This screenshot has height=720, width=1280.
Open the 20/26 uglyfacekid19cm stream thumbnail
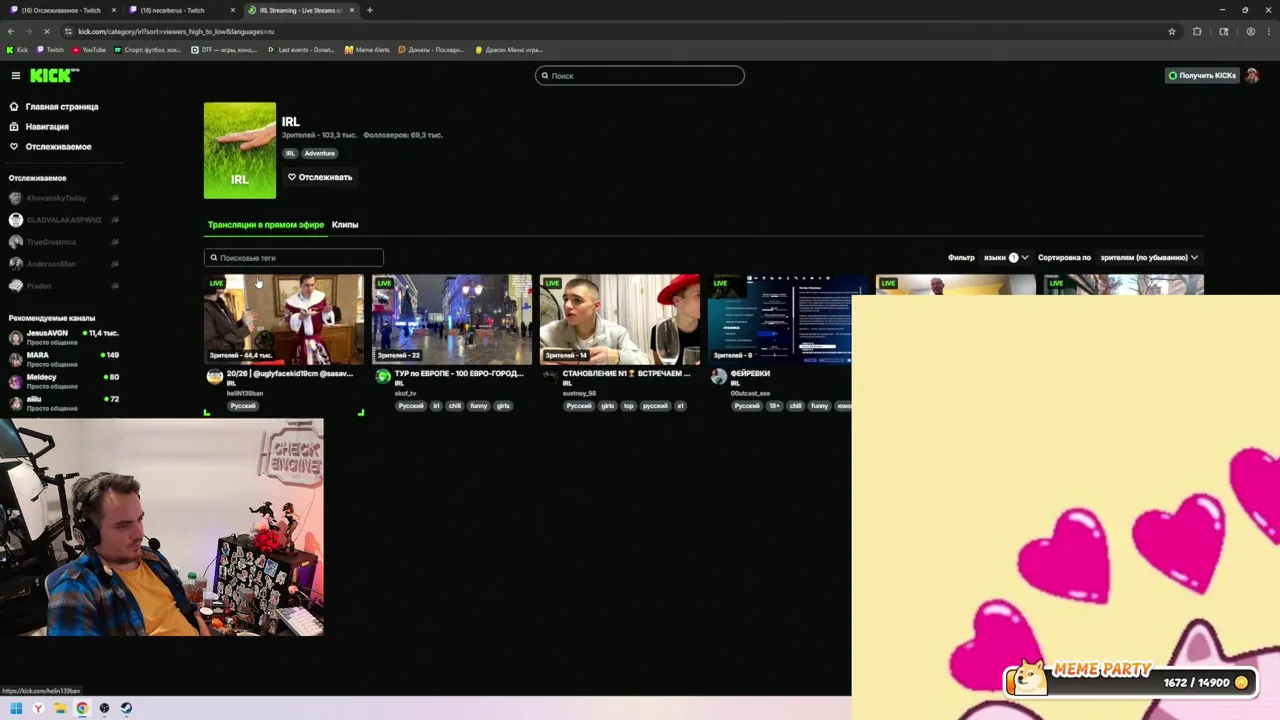pyautogui.click(x=284, y=319)
